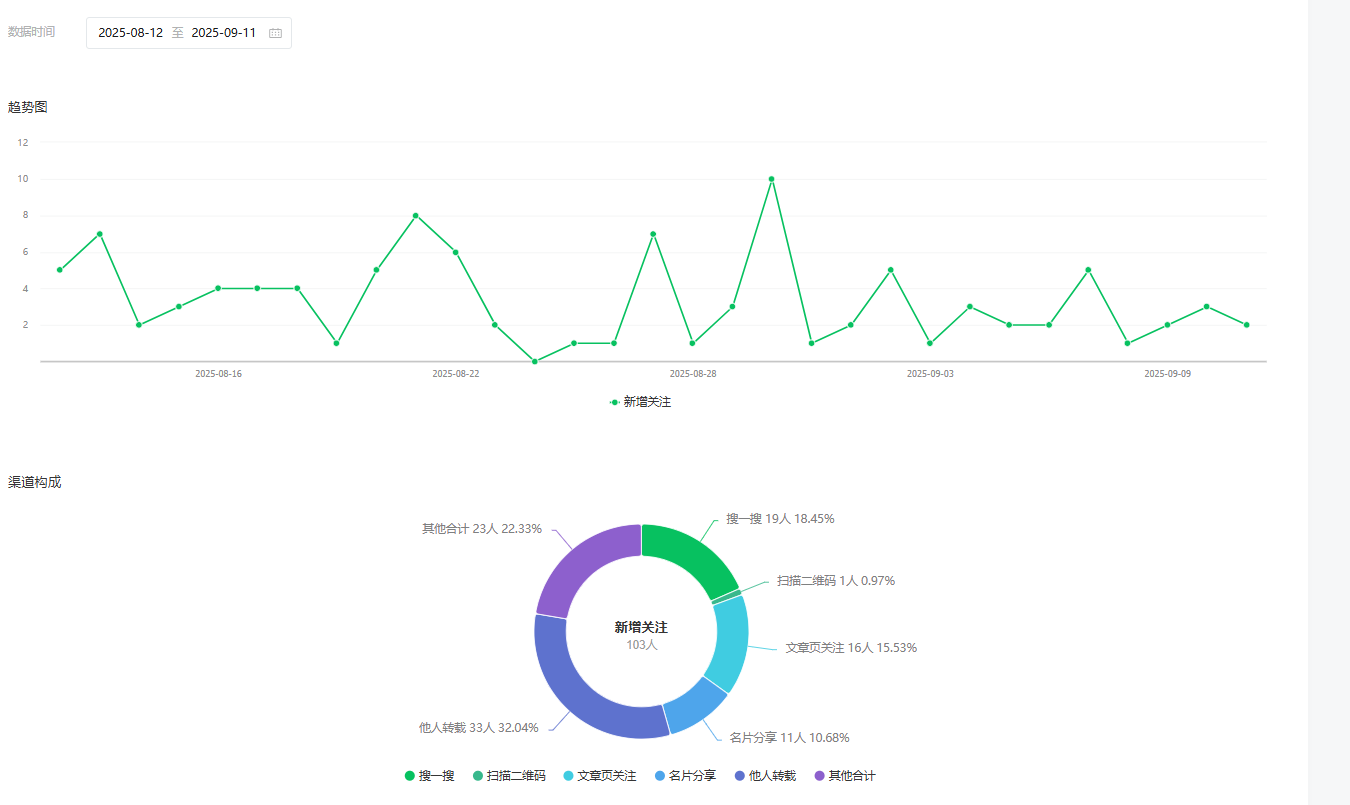
Task: Toggle the 新增关注 line chart legend
Action: (x=640, y=402)
